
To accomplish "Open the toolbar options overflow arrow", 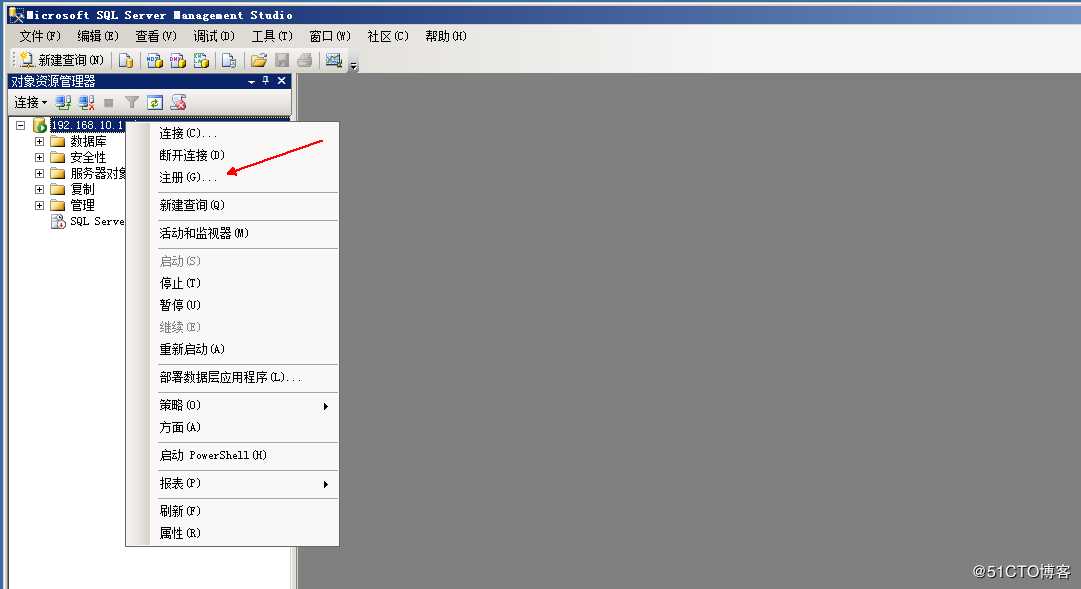I will 354,66.
